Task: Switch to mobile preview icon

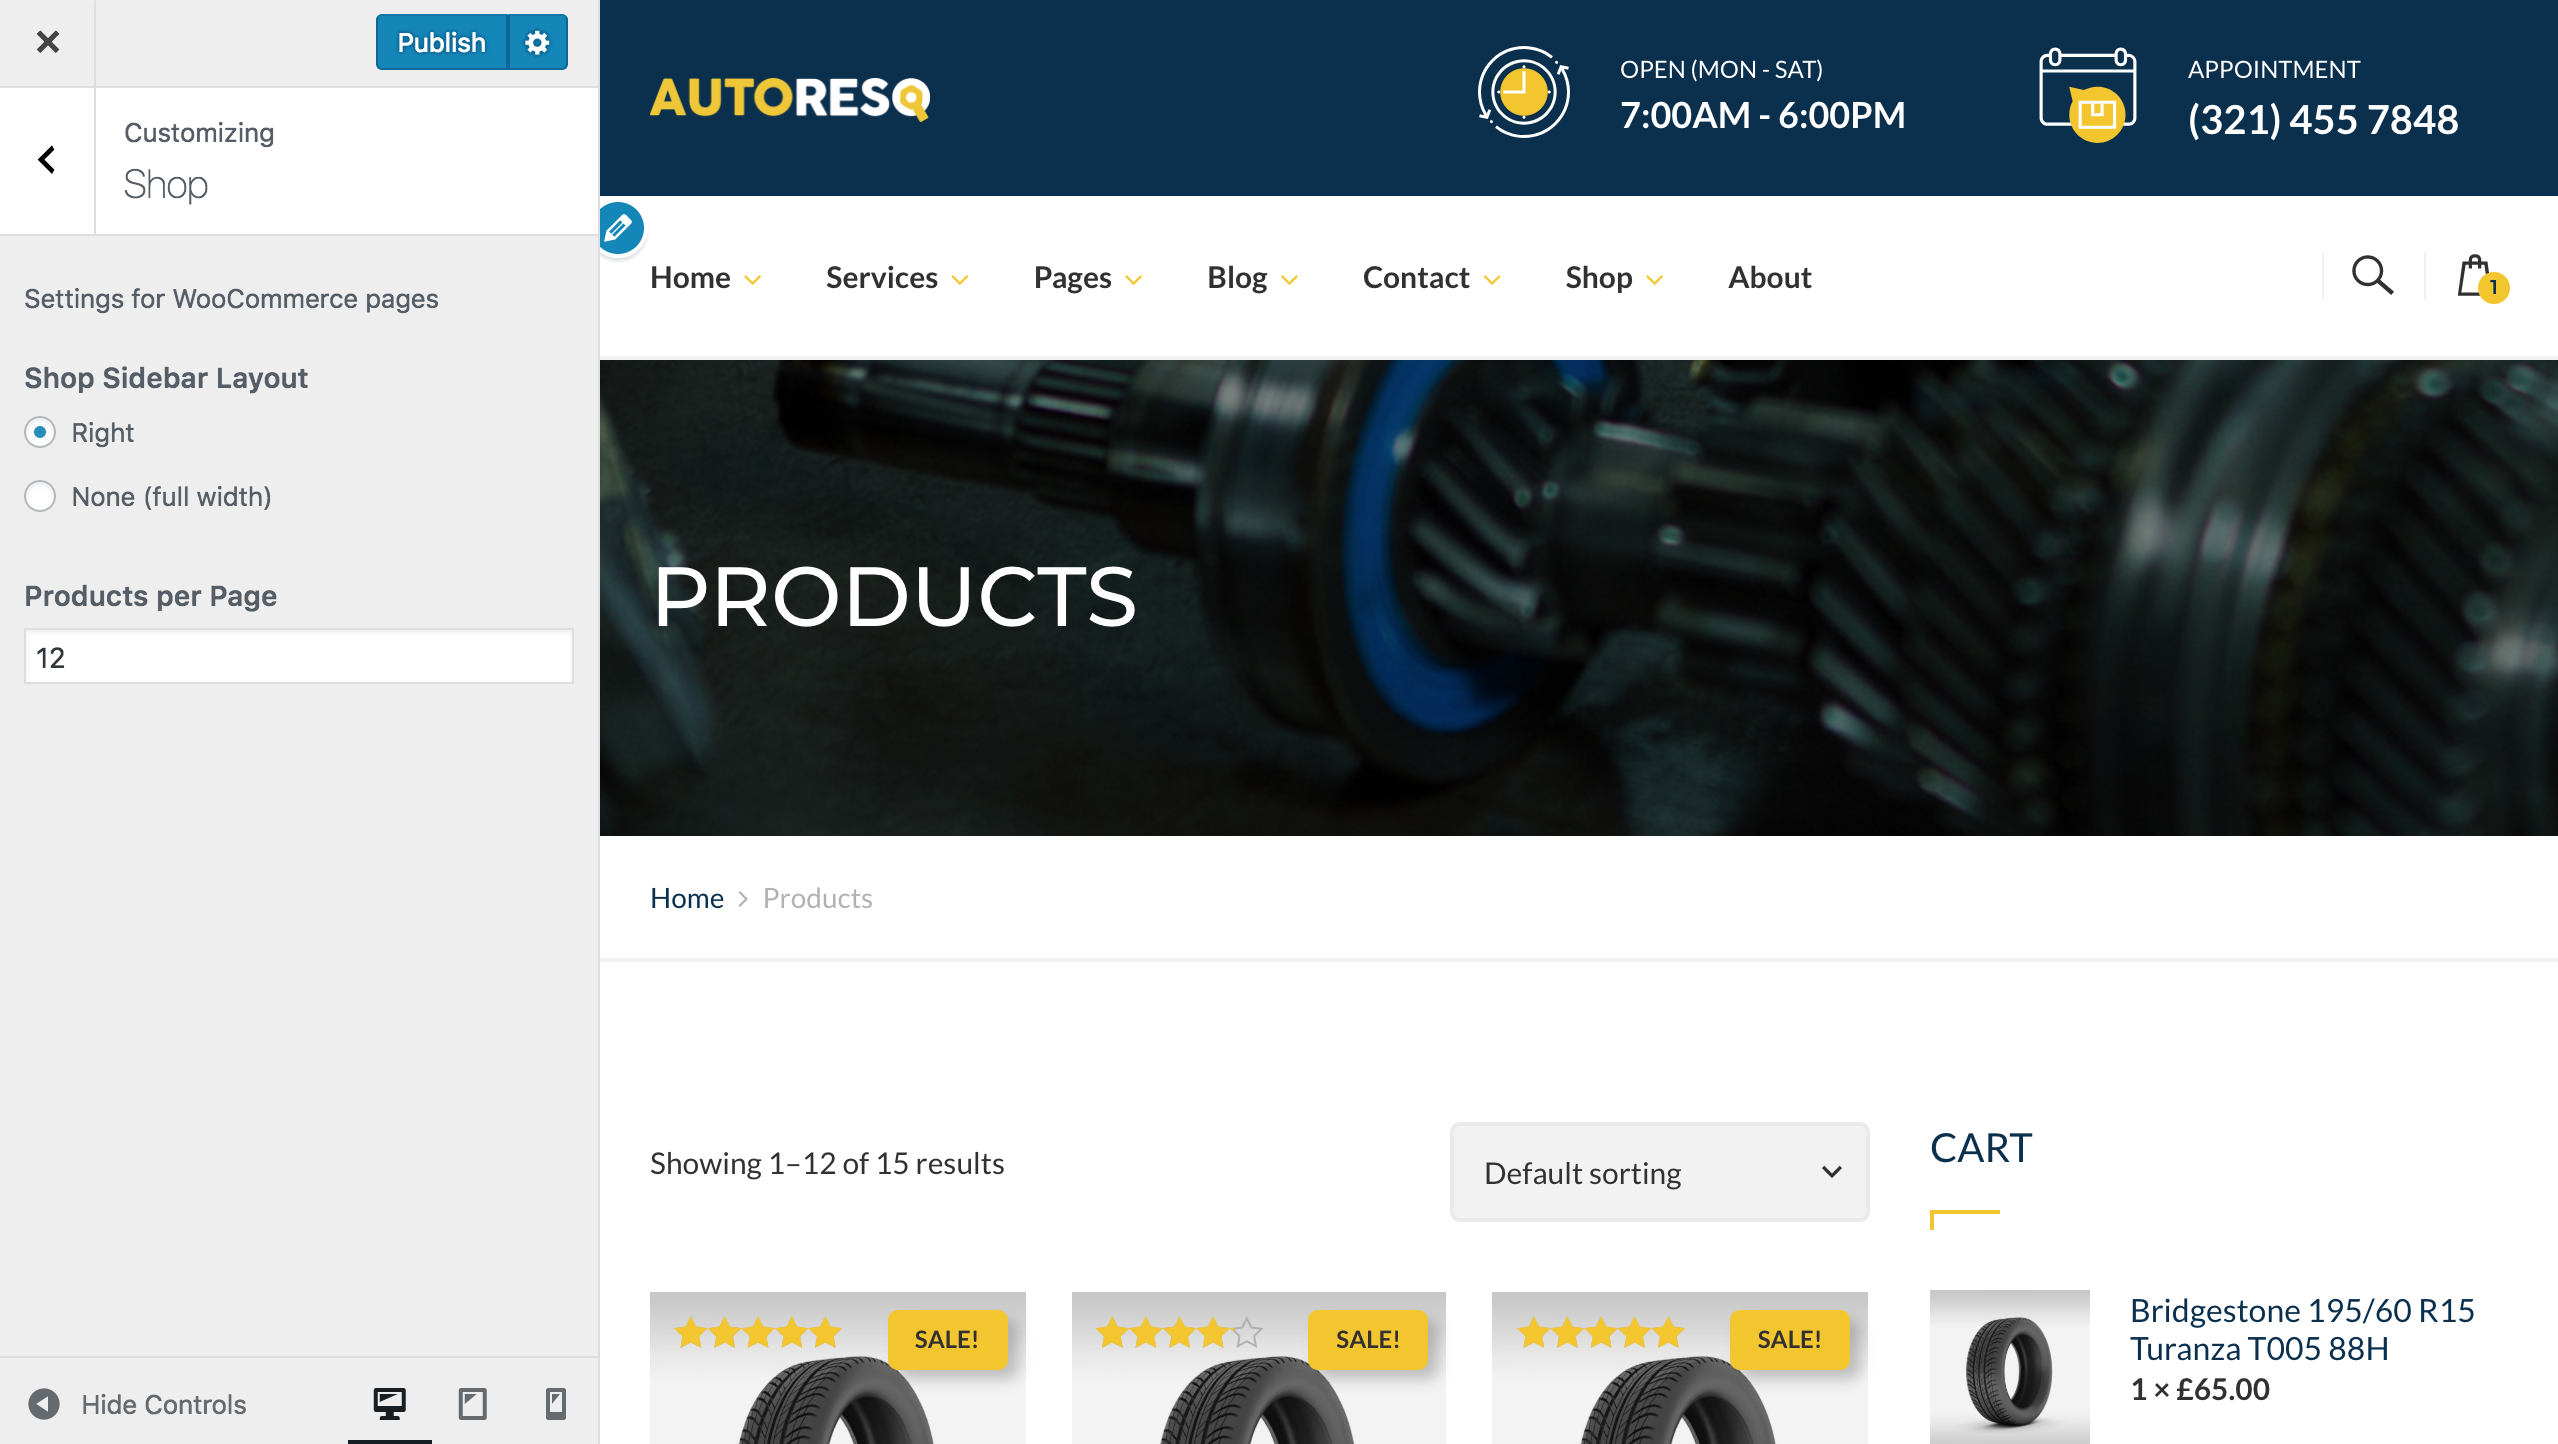Action: pyautogui.click(x=555, y=1404)
